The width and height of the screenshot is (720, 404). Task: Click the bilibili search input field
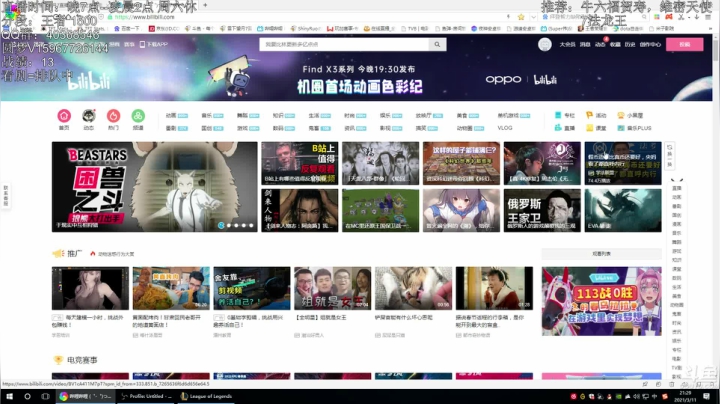344,45
